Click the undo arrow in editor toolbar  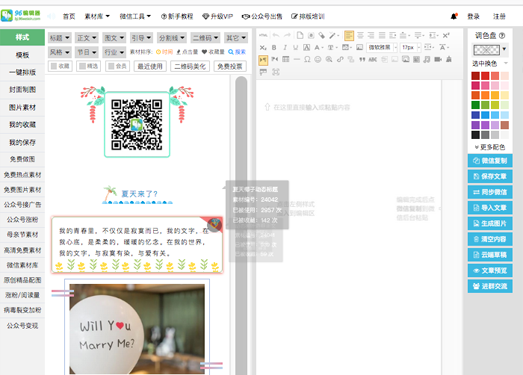[x=276, y=35]
